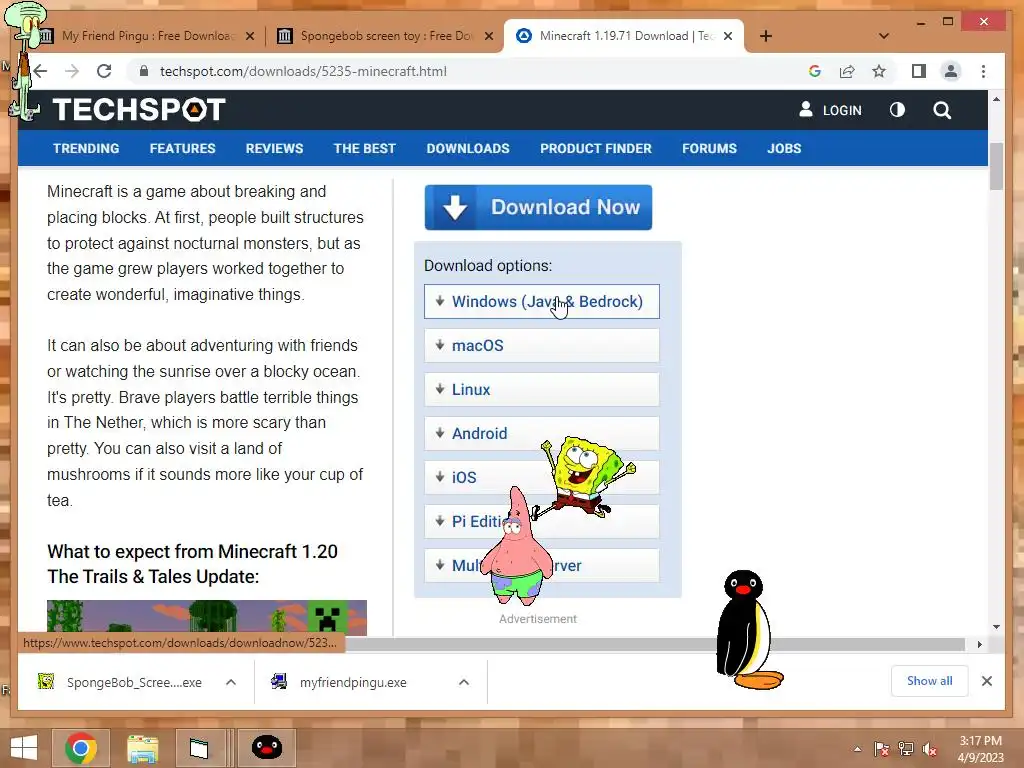Screen dimensions: 1024x768
Task: Click the muted volume tray icon
Action: [x=930, y=749]
